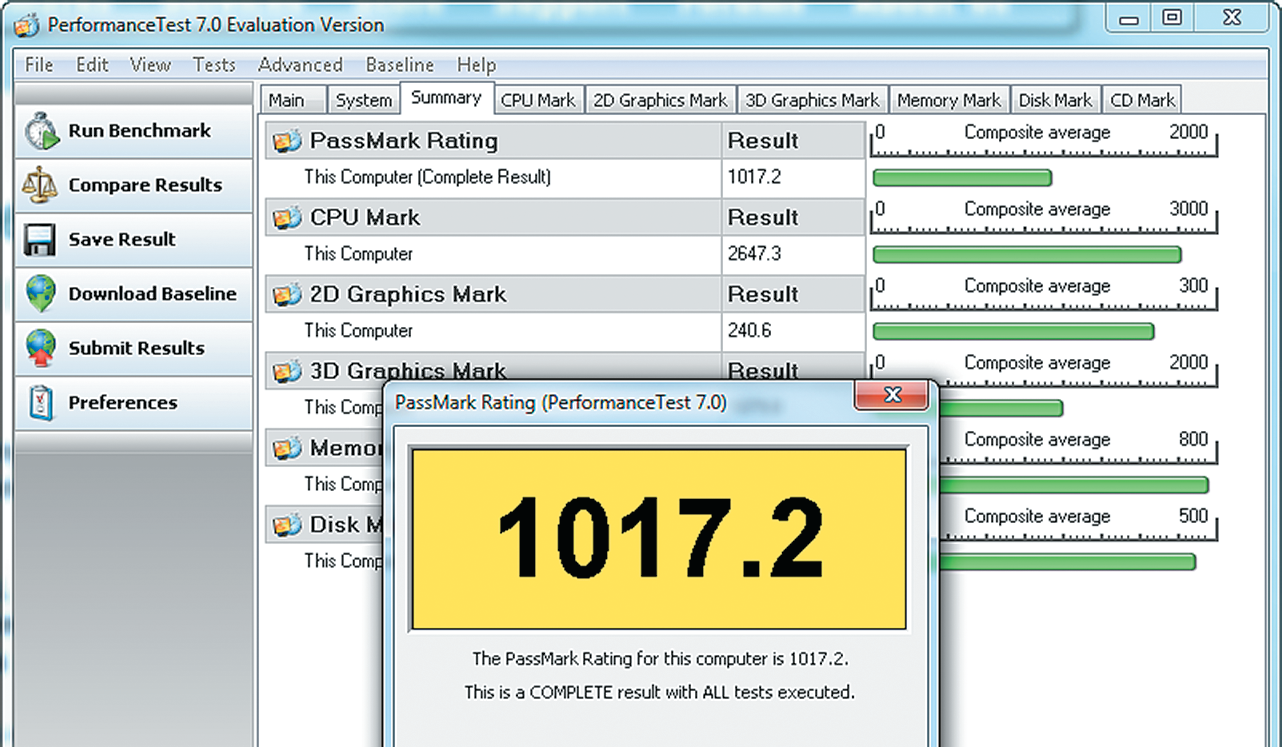Click the Submit Results button

(x=134, y=349)
